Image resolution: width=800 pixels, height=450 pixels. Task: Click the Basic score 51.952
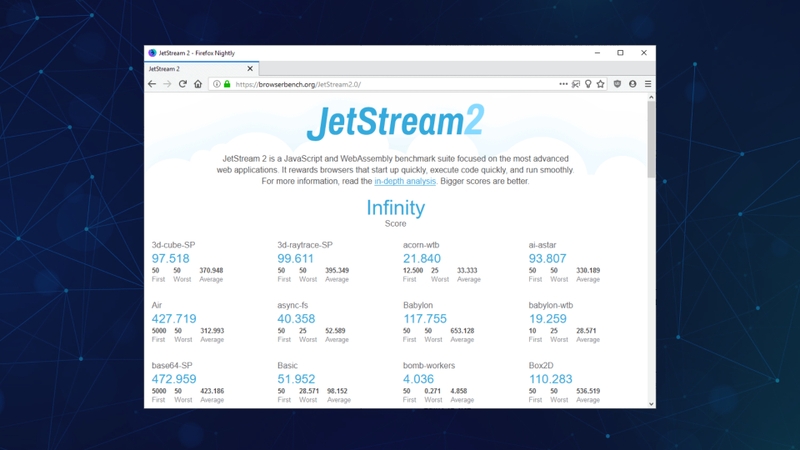coord(296,379)
